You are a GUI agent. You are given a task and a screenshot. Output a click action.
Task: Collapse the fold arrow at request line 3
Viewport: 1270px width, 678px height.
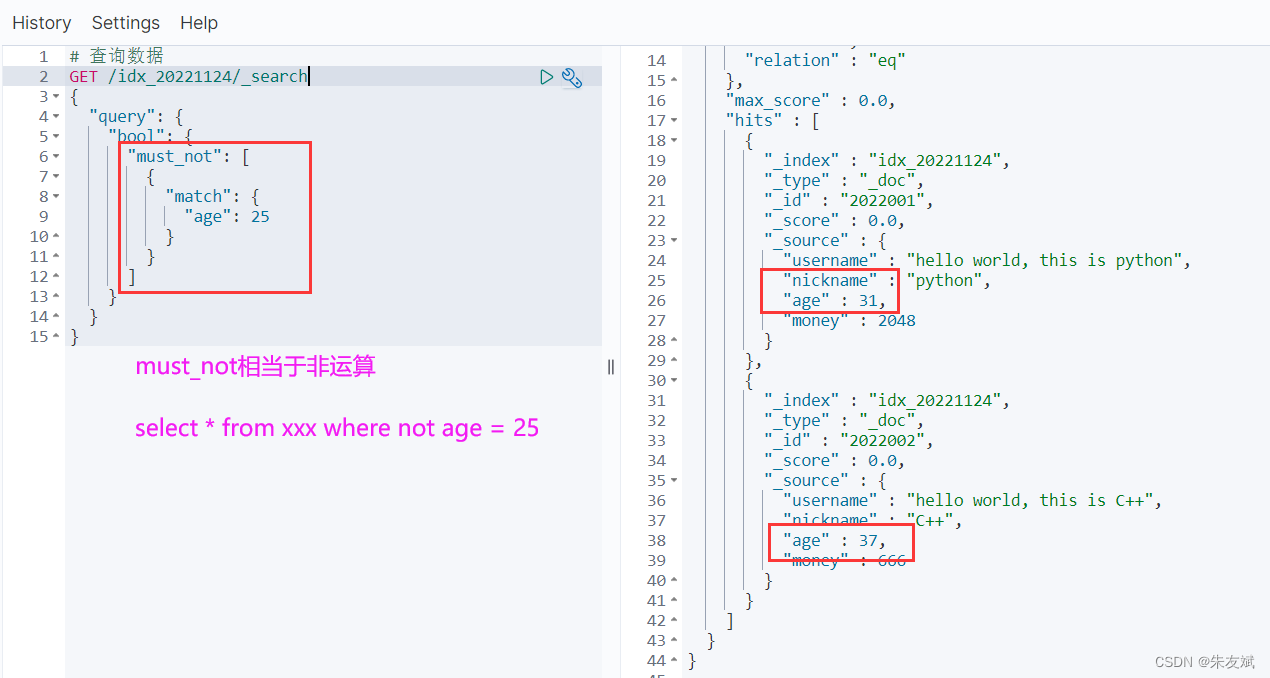pyautogui.click(x=56, y=97)
